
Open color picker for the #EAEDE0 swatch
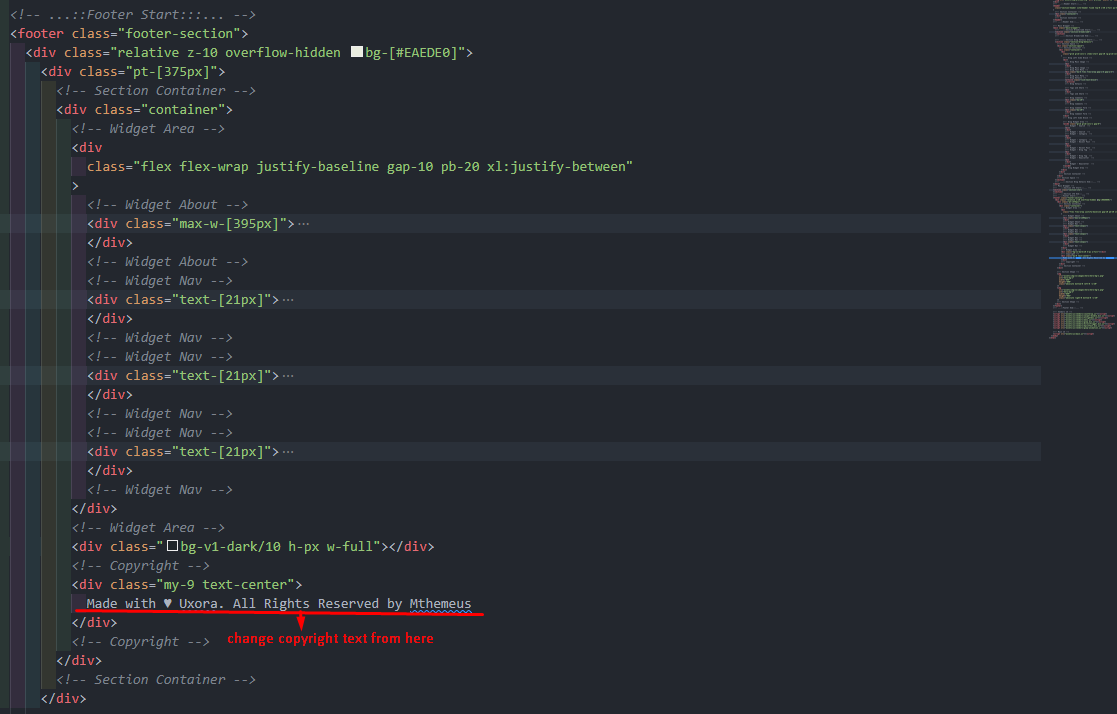pos(355,52)
